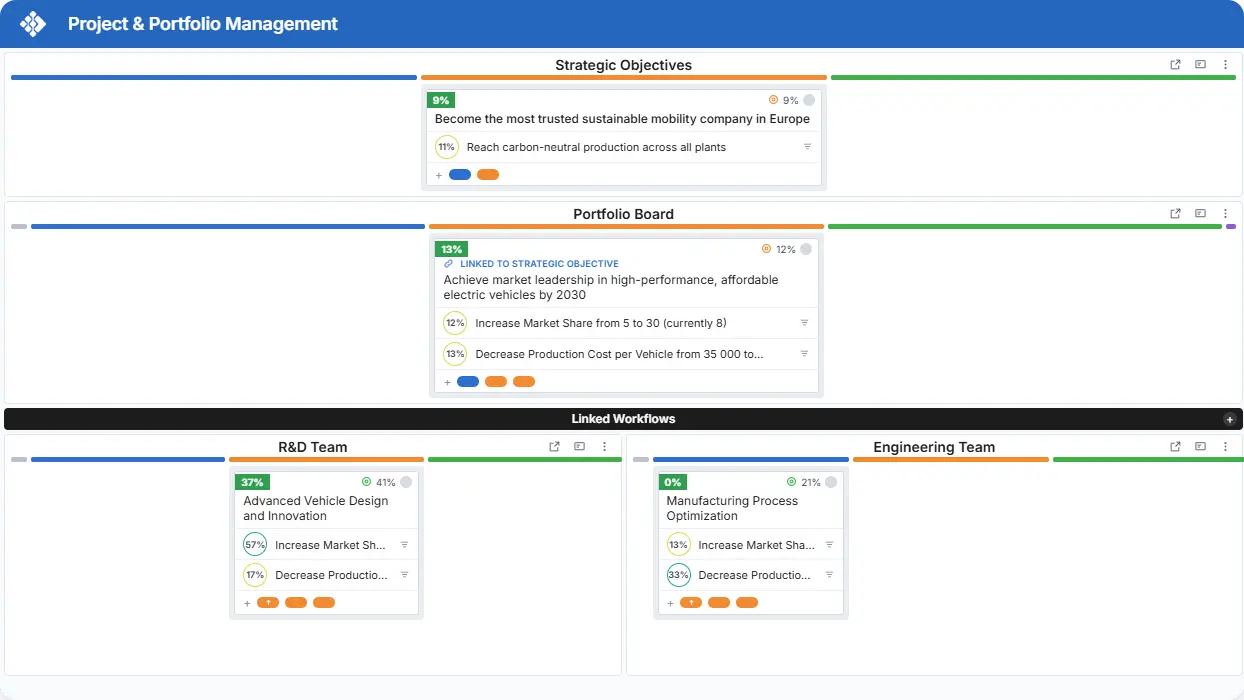Image resolution: width=1244 pixels, height=700 pixels.
Task: Open the 'Achieve market leadership' card title
Action: coord(611,287)
